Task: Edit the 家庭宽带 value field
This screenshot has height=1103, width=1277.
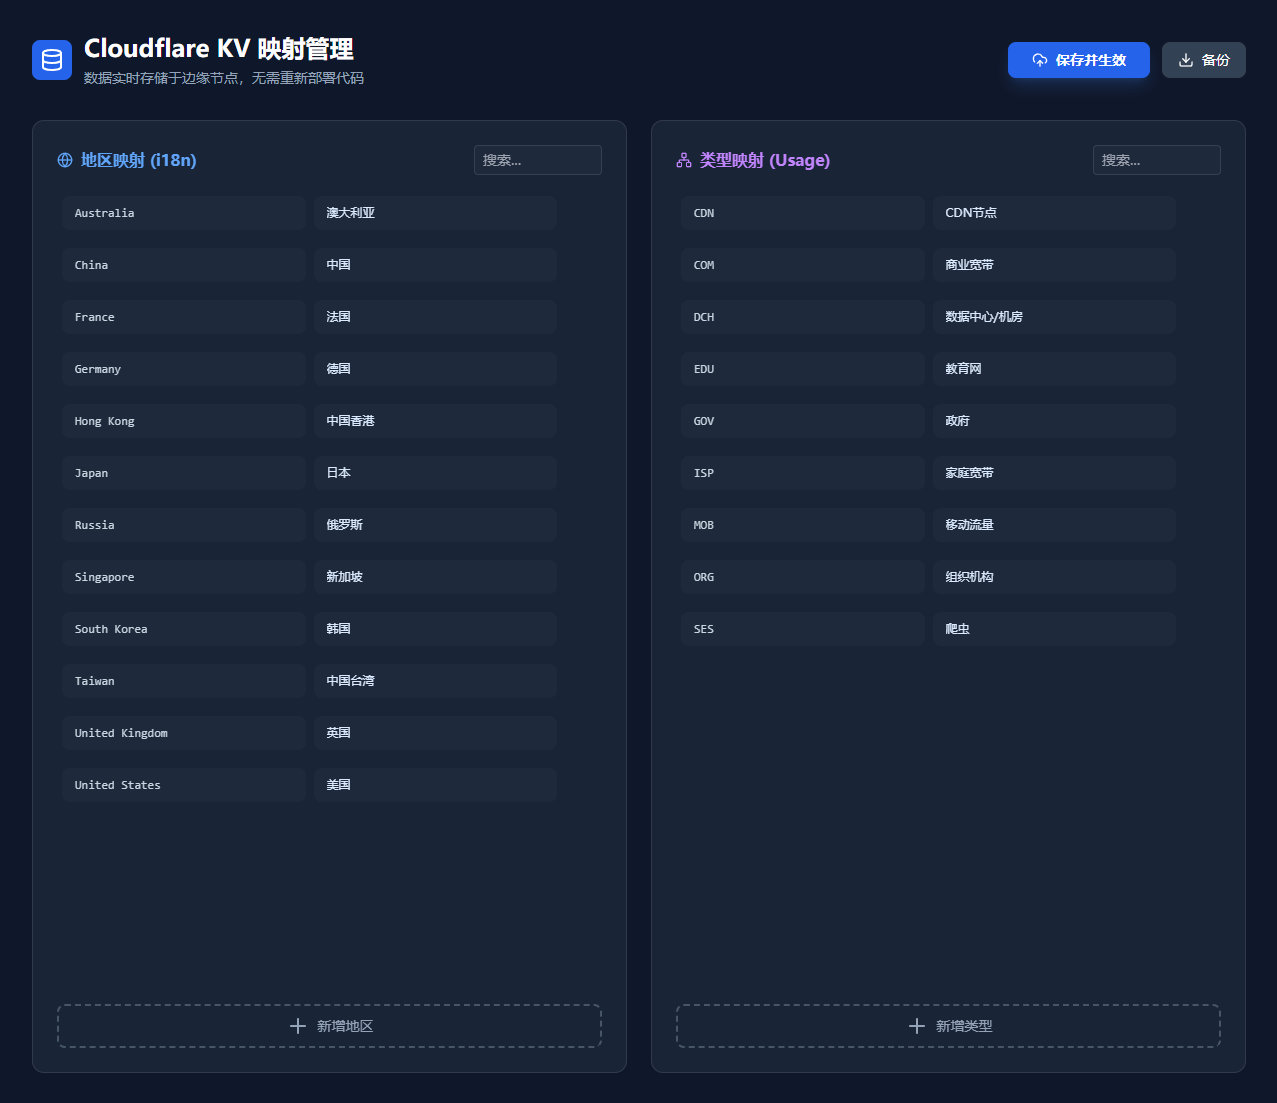Action: pyautogui.click(x=1054, y=473)
